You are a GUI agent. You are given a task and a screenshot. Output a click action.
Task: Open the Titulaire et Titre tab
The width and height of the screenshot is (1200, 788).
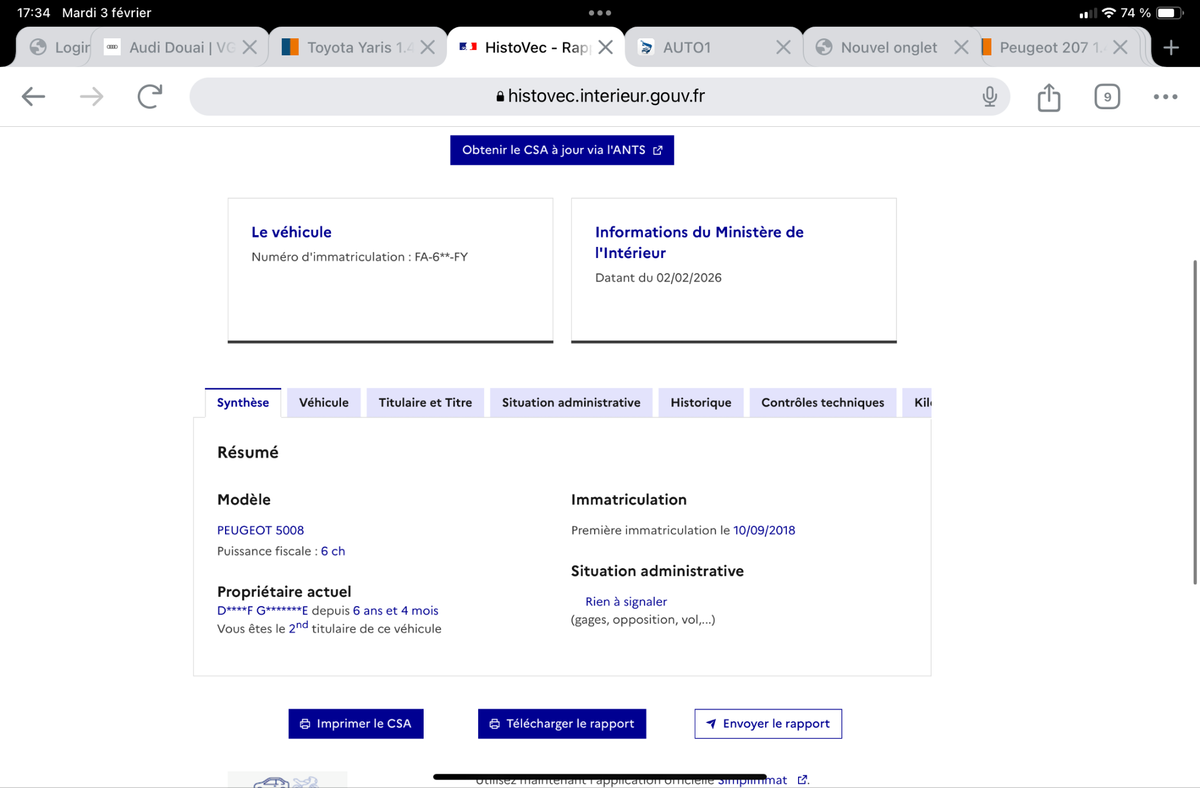click(425, 402)
